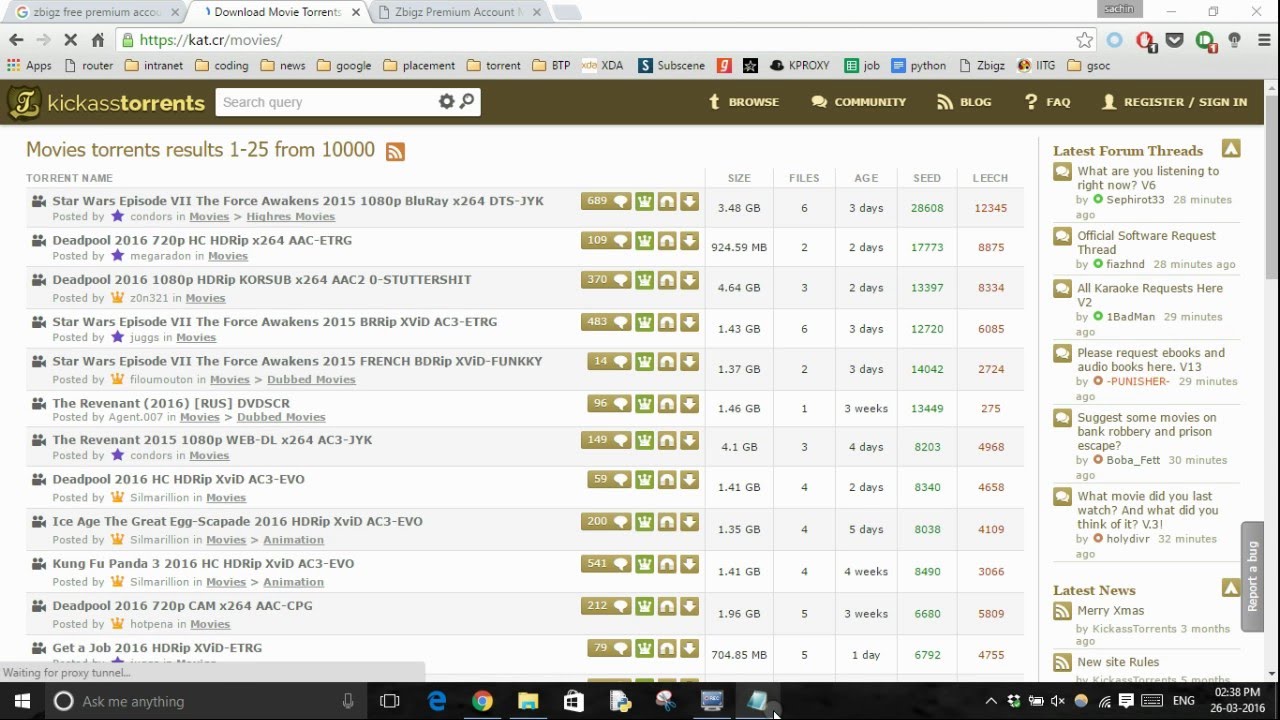View 370 comments on Deadpool 1080p KORSUB
Image resolution: width=1280 pixels, height=720 pixels.
pos(606,280)
